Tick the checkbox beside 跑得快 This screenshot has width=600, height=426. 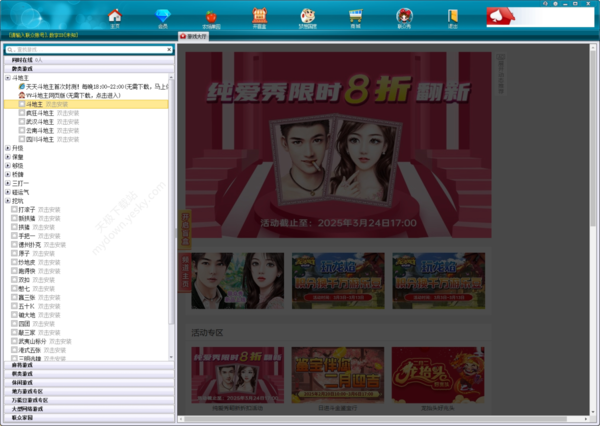(14, 271)
